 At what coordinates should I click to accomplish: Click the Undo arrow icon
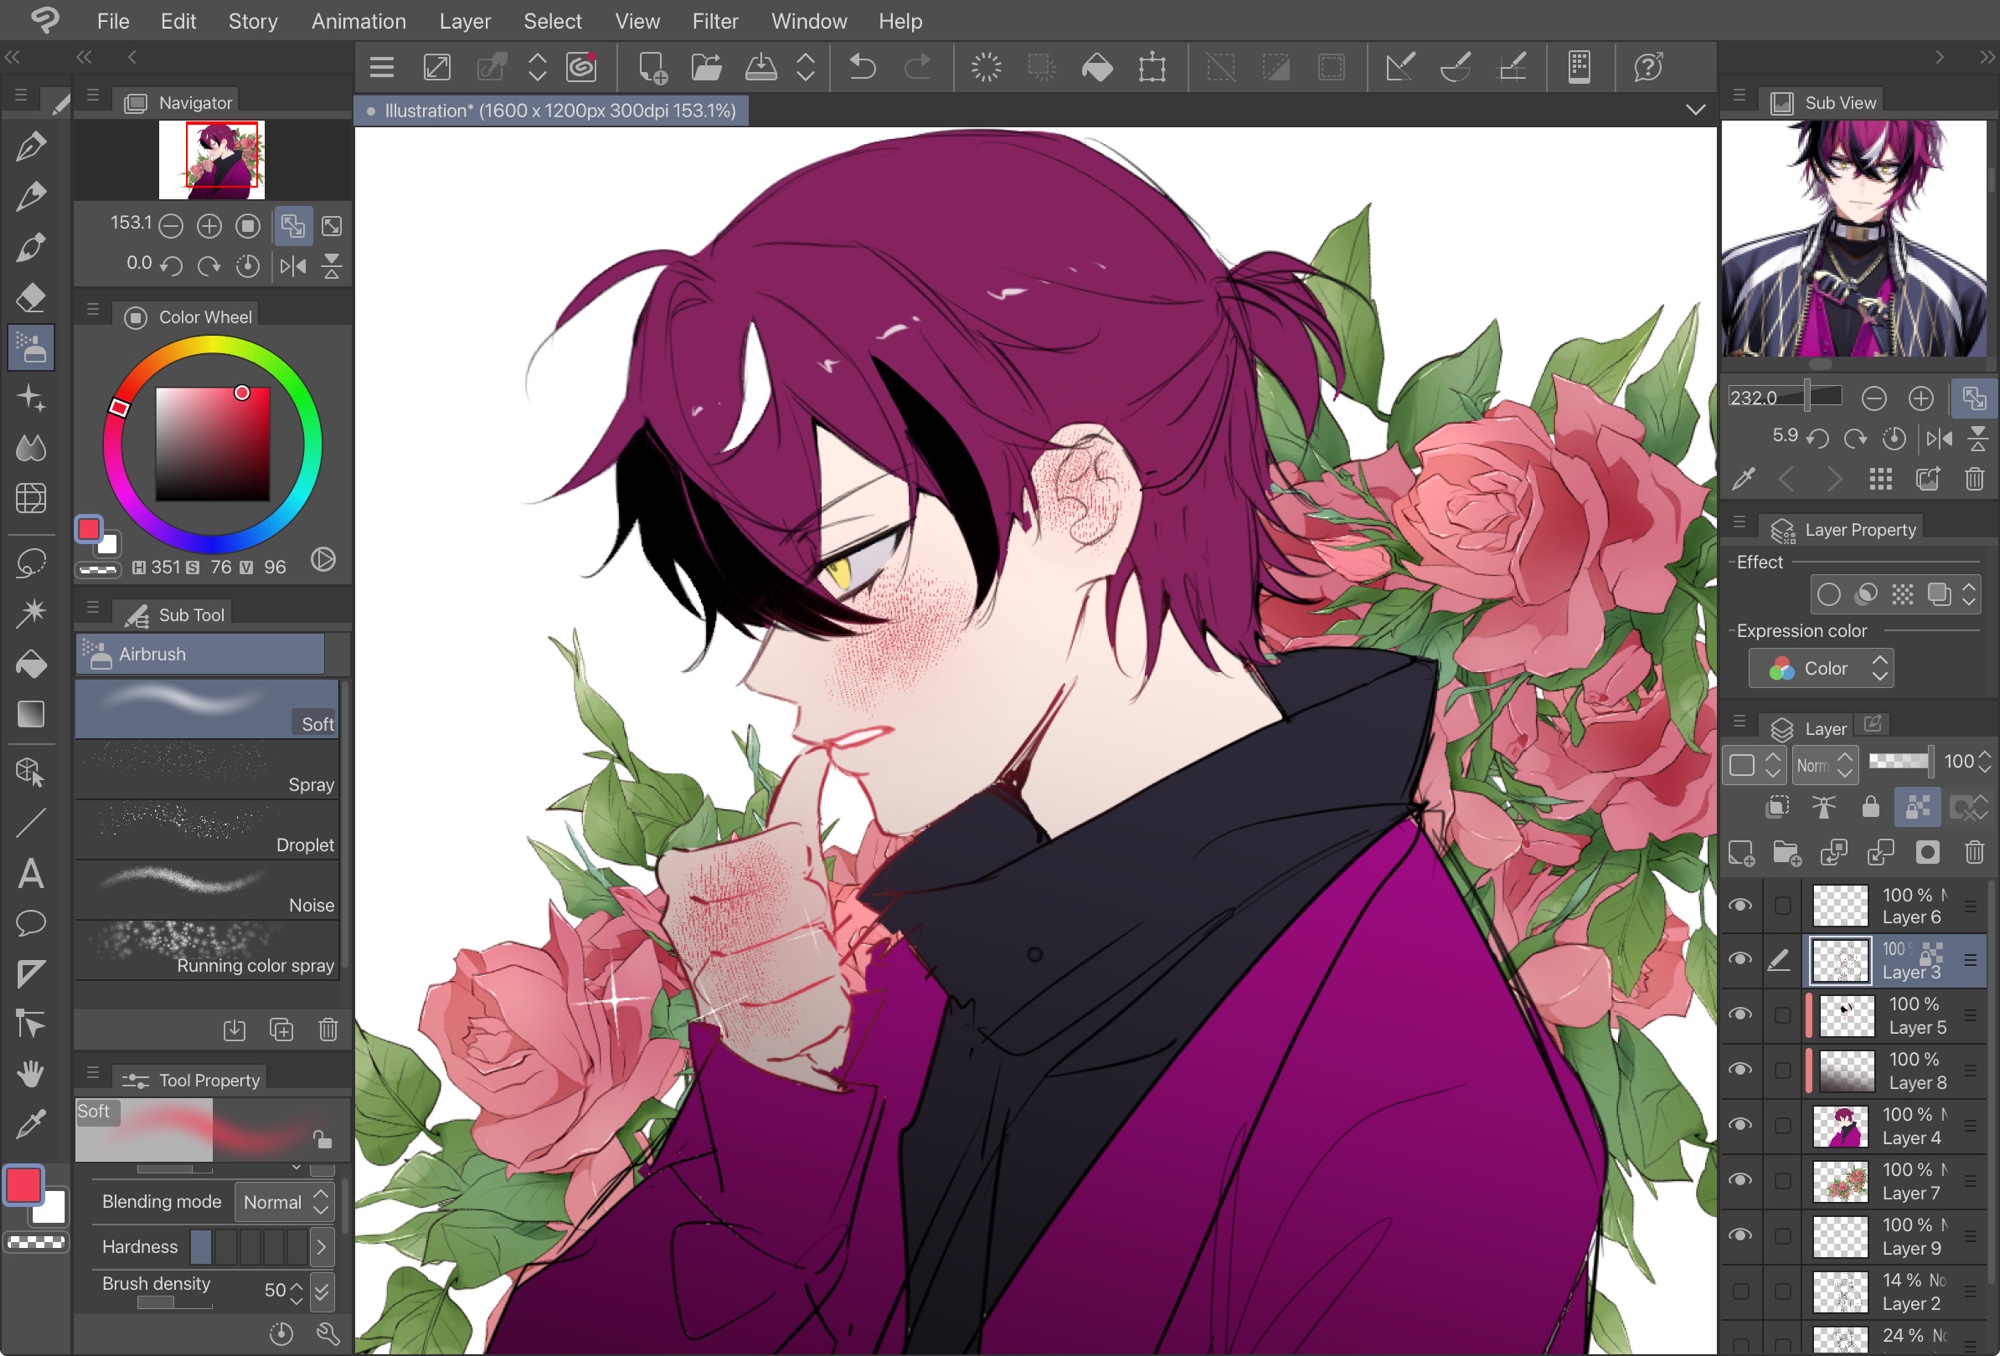tap(862, 67)
